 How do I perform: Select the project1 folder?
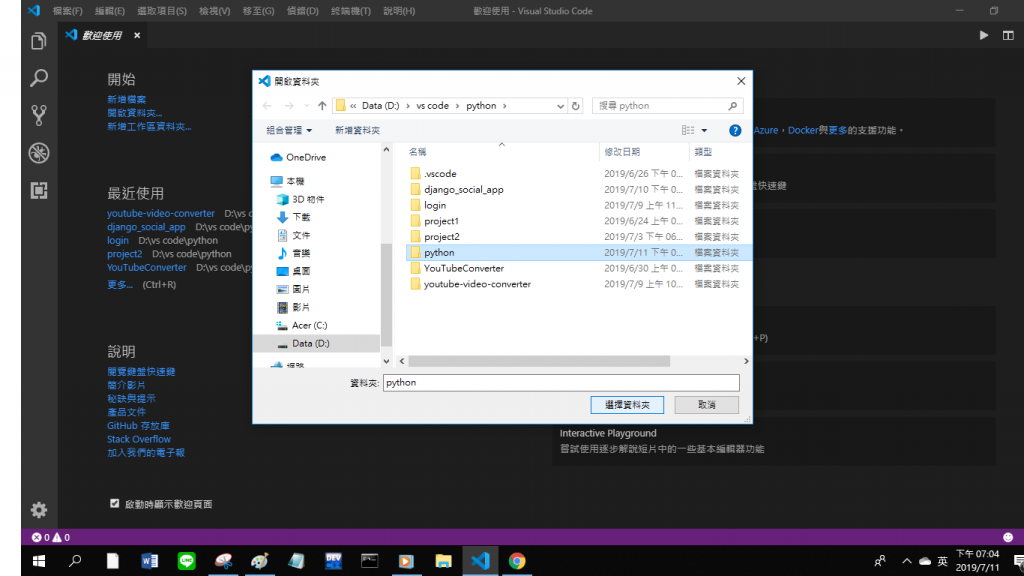click(441, 221)
